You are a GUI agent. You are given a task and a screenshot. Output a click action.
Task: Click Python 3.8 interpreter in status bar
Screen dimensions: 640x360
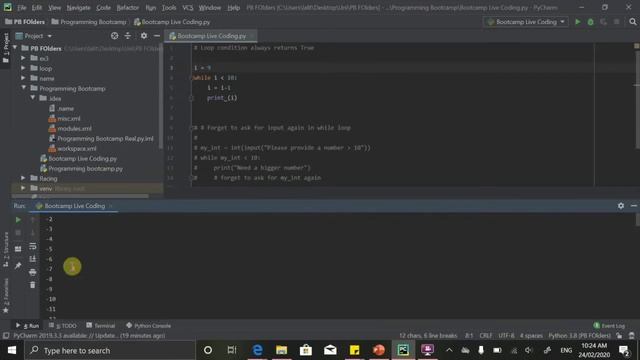579,336
